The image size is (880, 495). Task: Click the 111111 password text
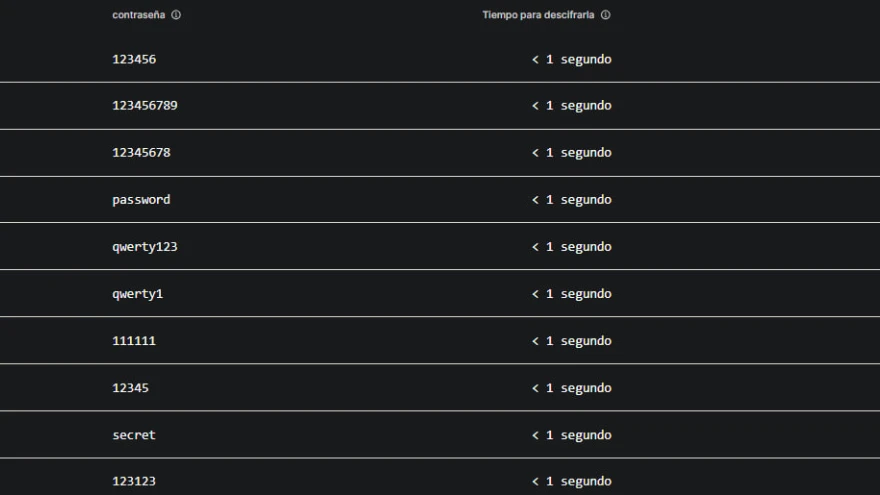tap(134, 341)
